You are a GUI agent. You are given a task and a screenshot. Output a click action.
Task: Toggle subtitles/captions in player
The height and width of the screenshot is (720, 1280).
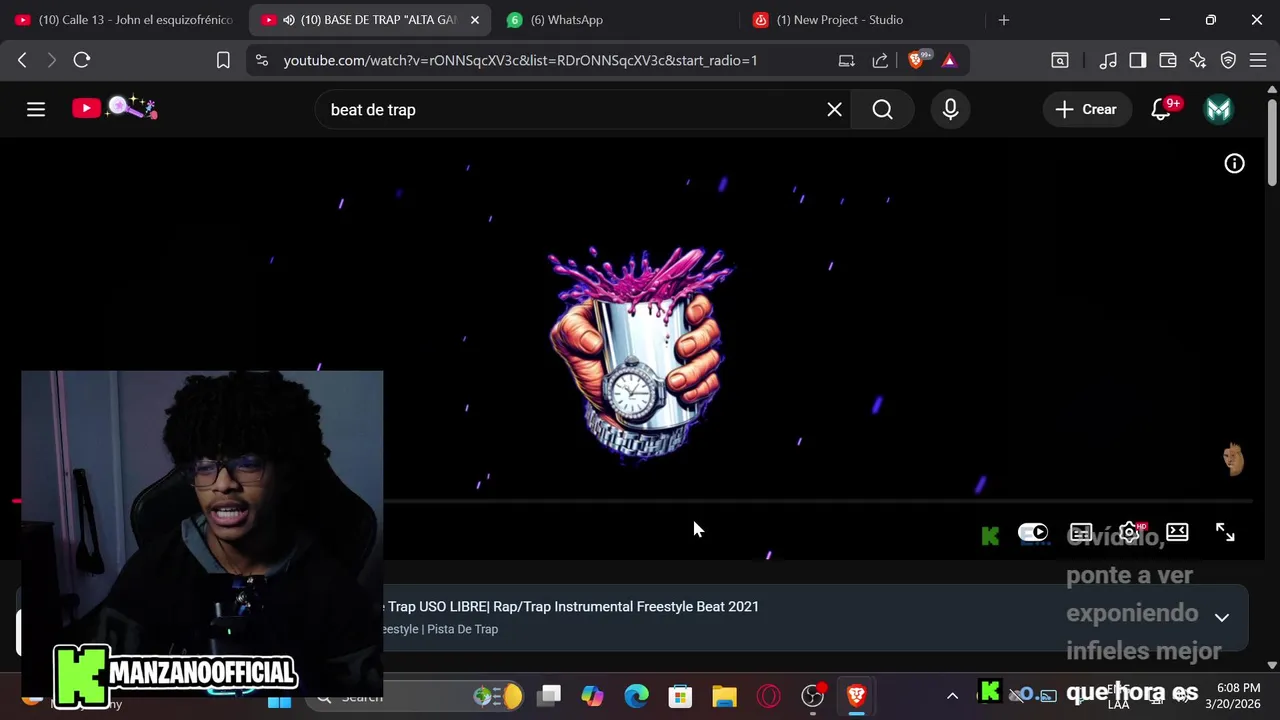click(x=1081, y=532)
